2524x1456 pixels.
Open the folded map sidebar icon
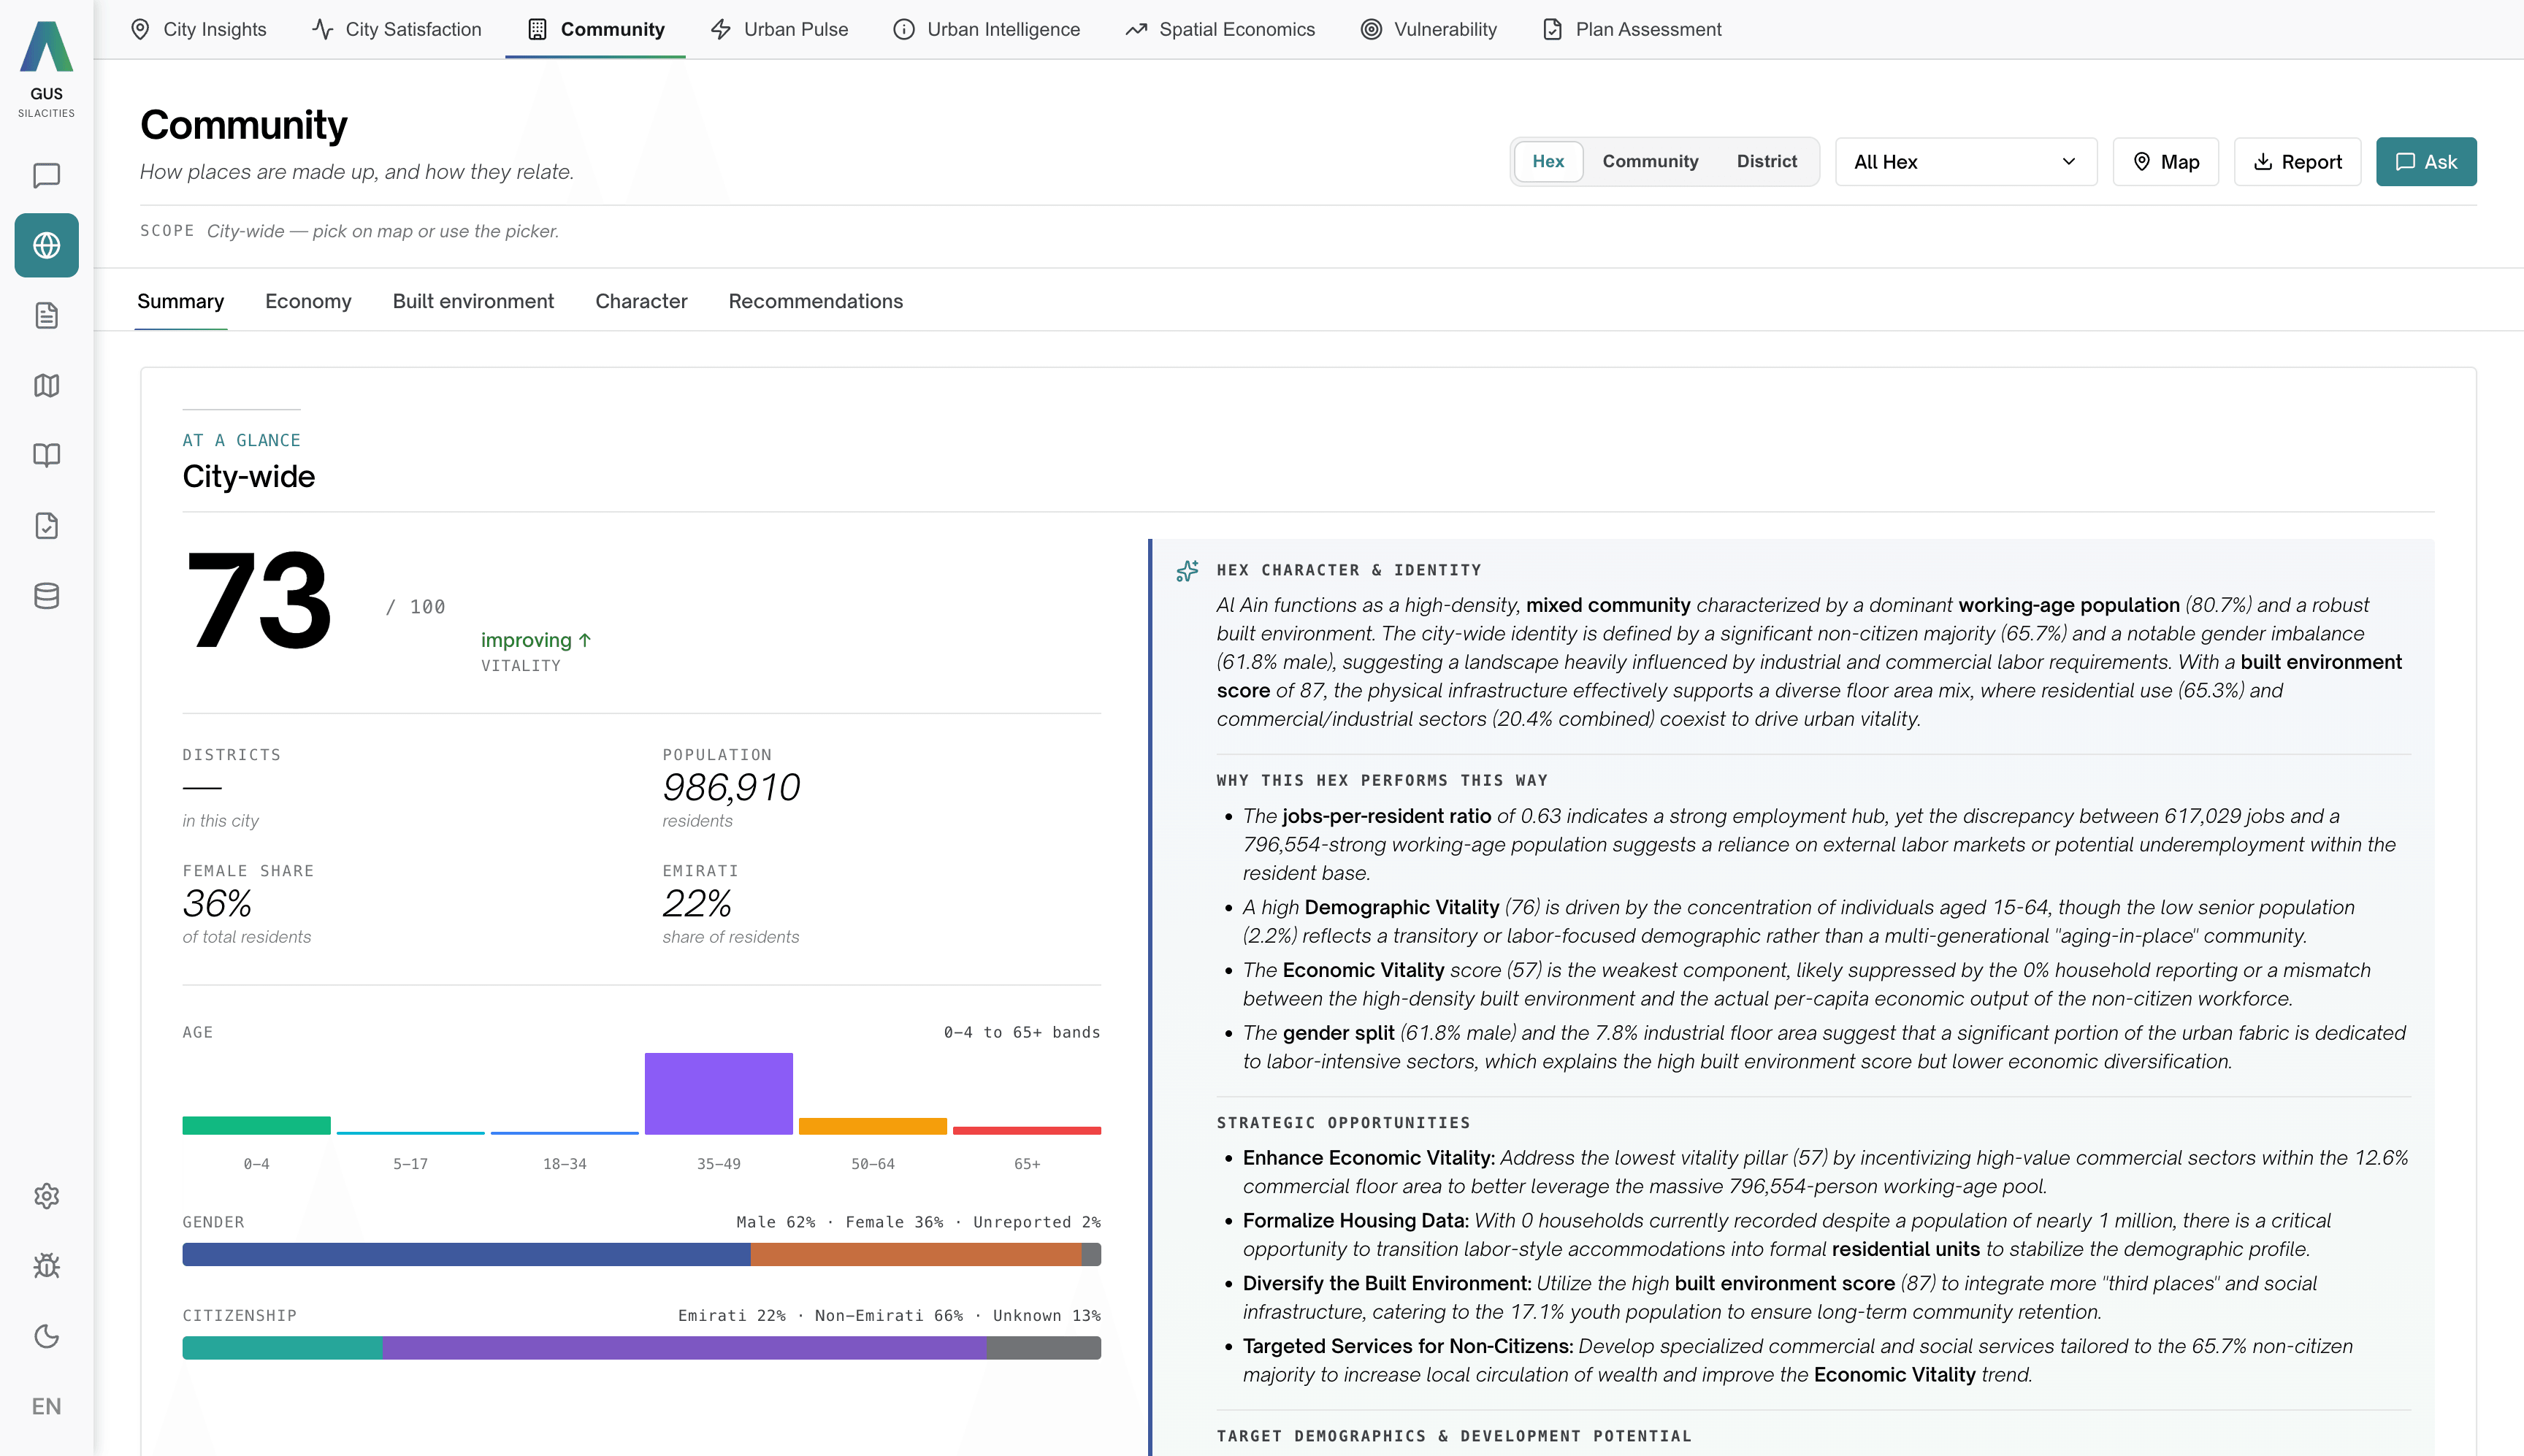pyautogui.click(x=46, y=386)
